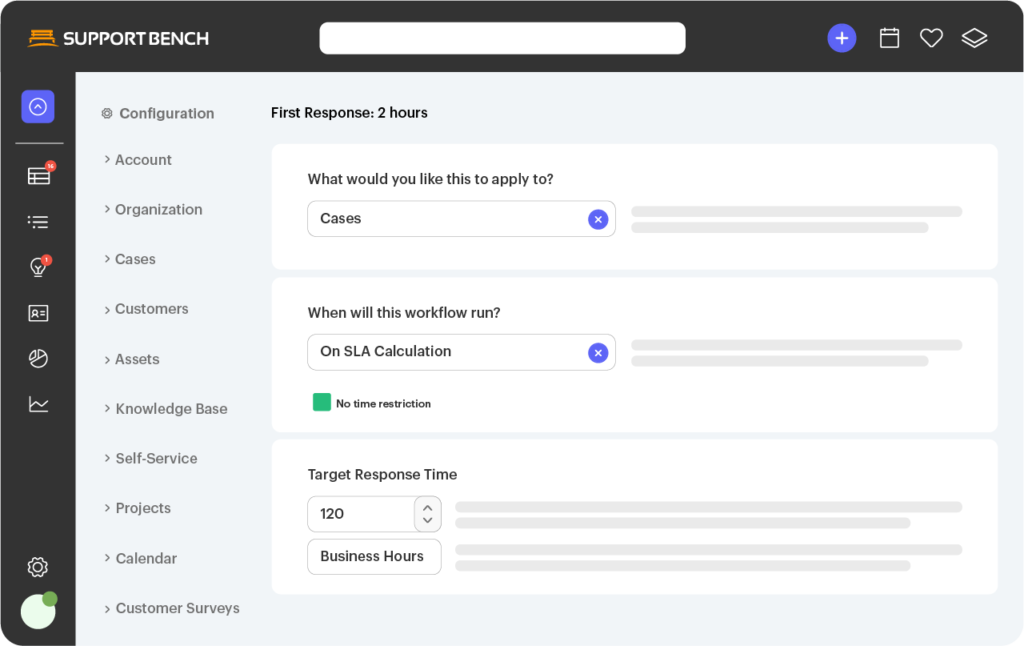Click the heart favorites icon

[x=931, y=38]
